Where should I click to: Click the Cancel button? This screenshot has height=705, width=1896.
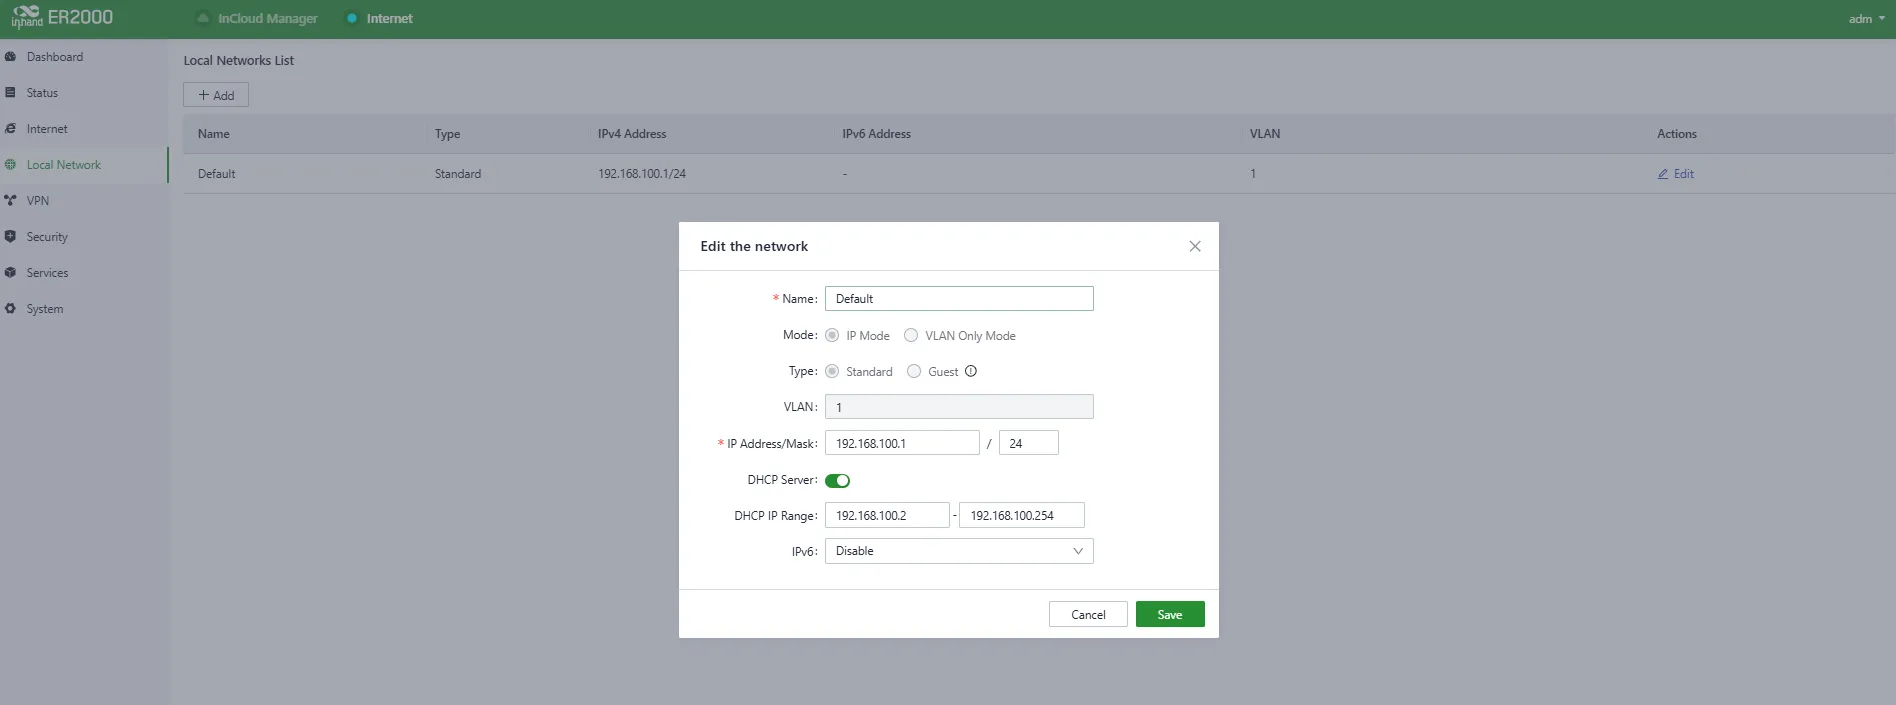1088,614
